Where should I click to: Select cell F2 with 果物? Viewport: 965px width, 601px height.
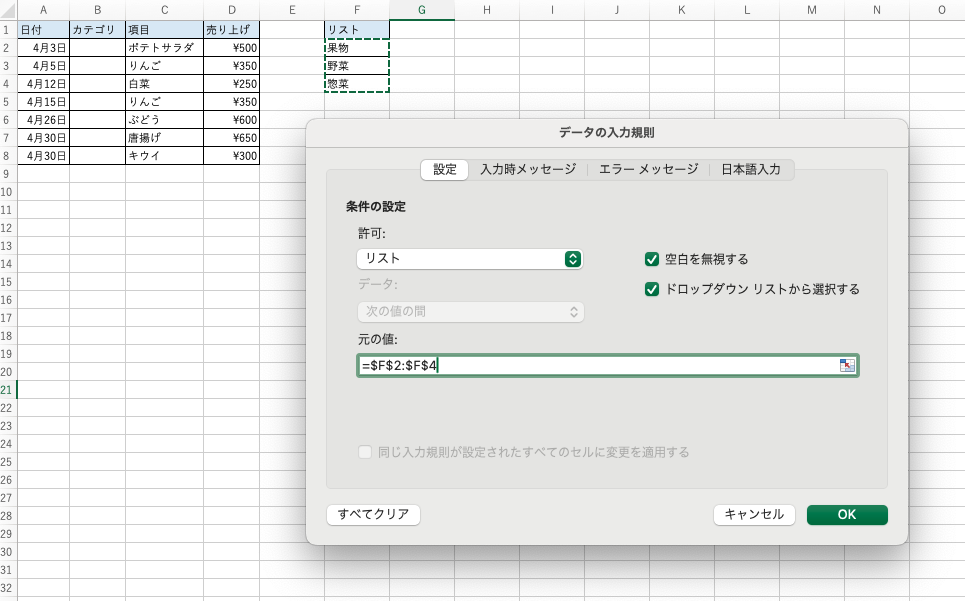(x=356, y=48)
